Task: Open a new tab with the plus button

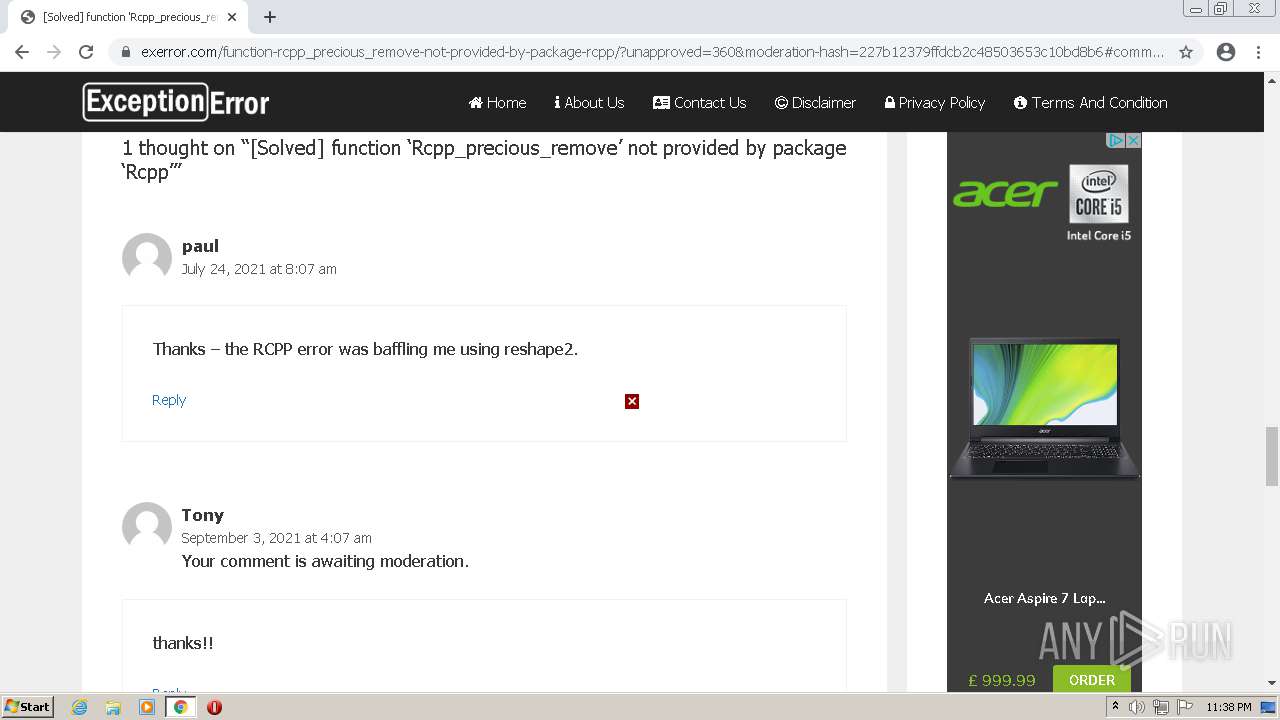Action: [x=270, y=17]
